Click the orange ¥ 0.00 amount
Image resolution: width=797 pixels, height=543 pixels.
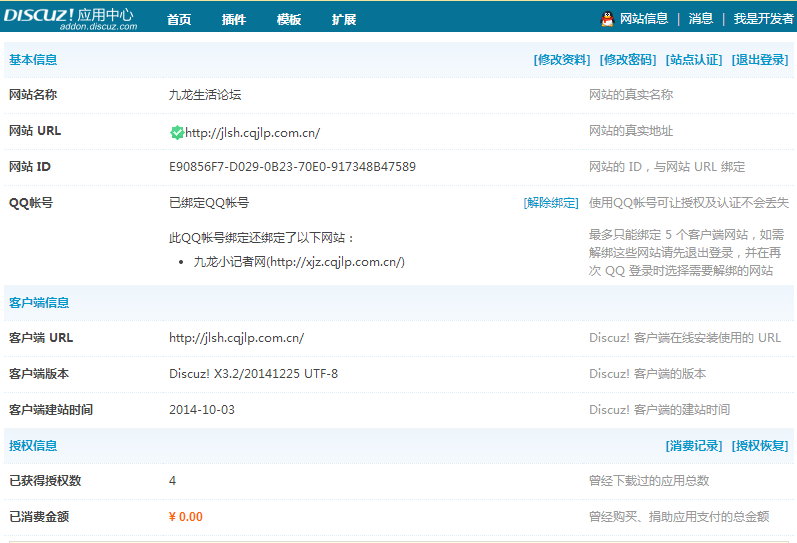coord(186,517)
